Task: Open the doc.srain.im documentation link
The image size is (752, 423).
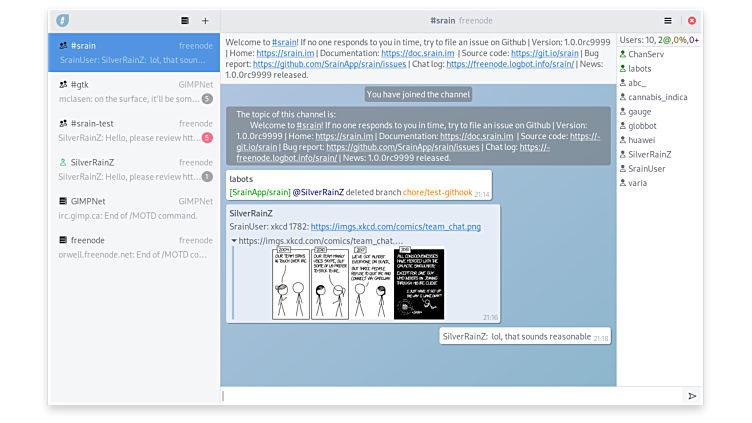Action: pos(416,52)
